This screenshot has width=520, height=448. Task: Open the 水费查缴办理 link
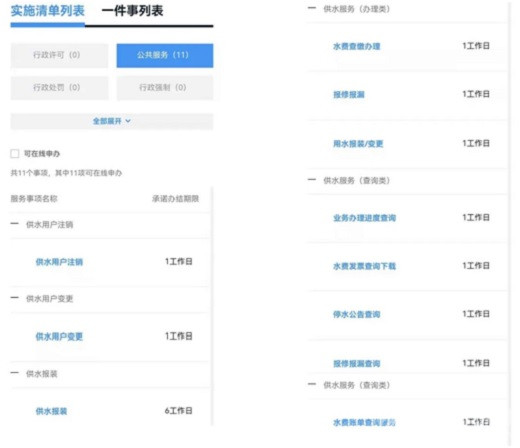click(x=356, y=46)
